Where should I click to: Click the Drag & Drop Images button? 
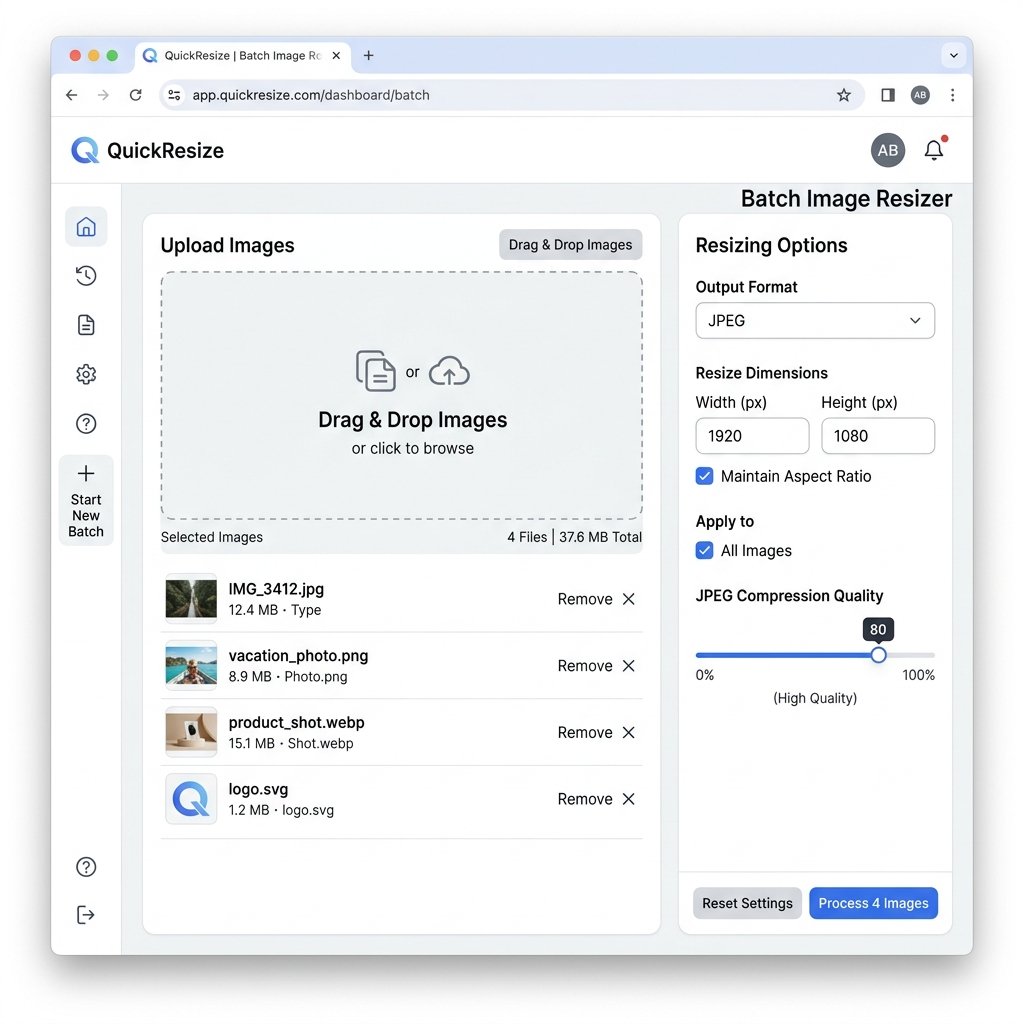570,244
